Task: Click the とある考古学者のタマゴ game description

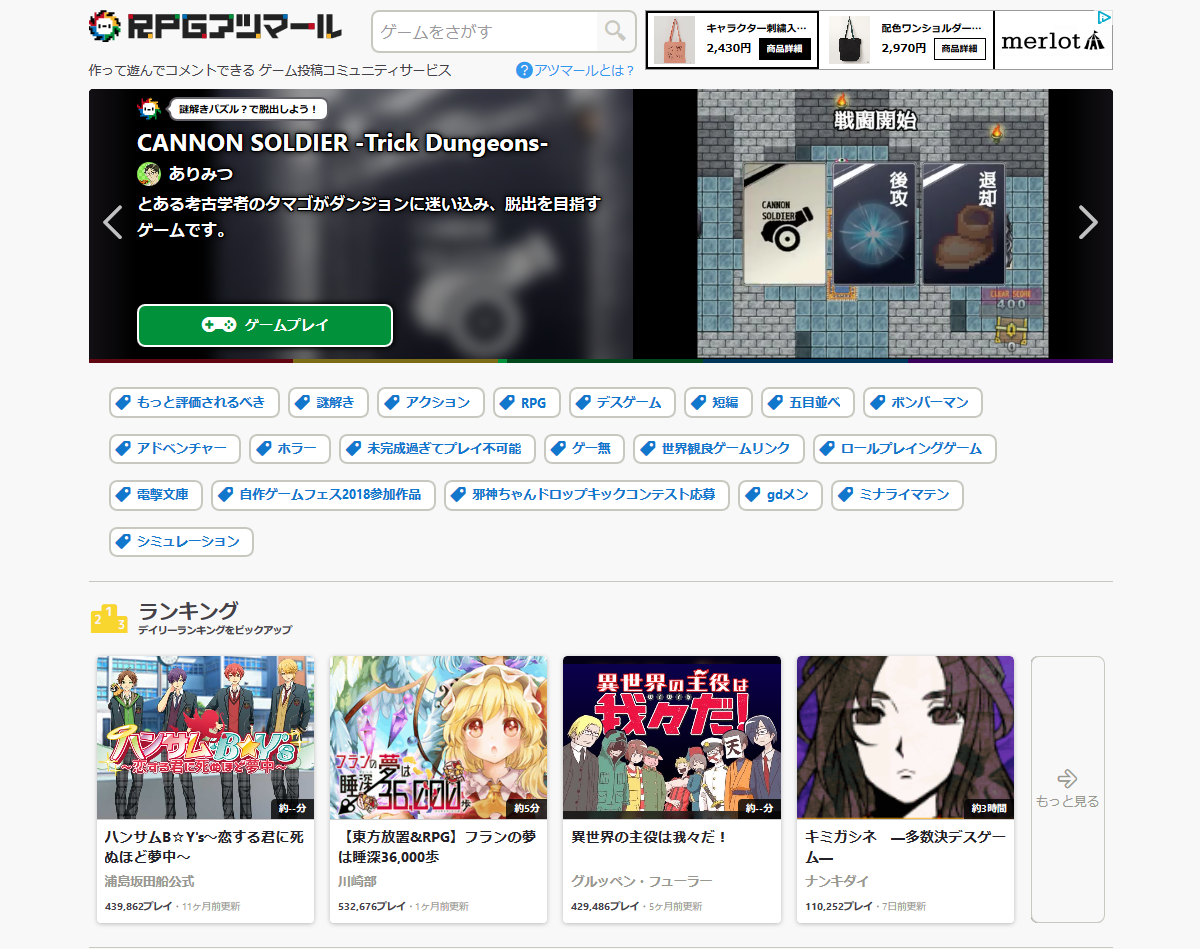Action: coord(369,217)
